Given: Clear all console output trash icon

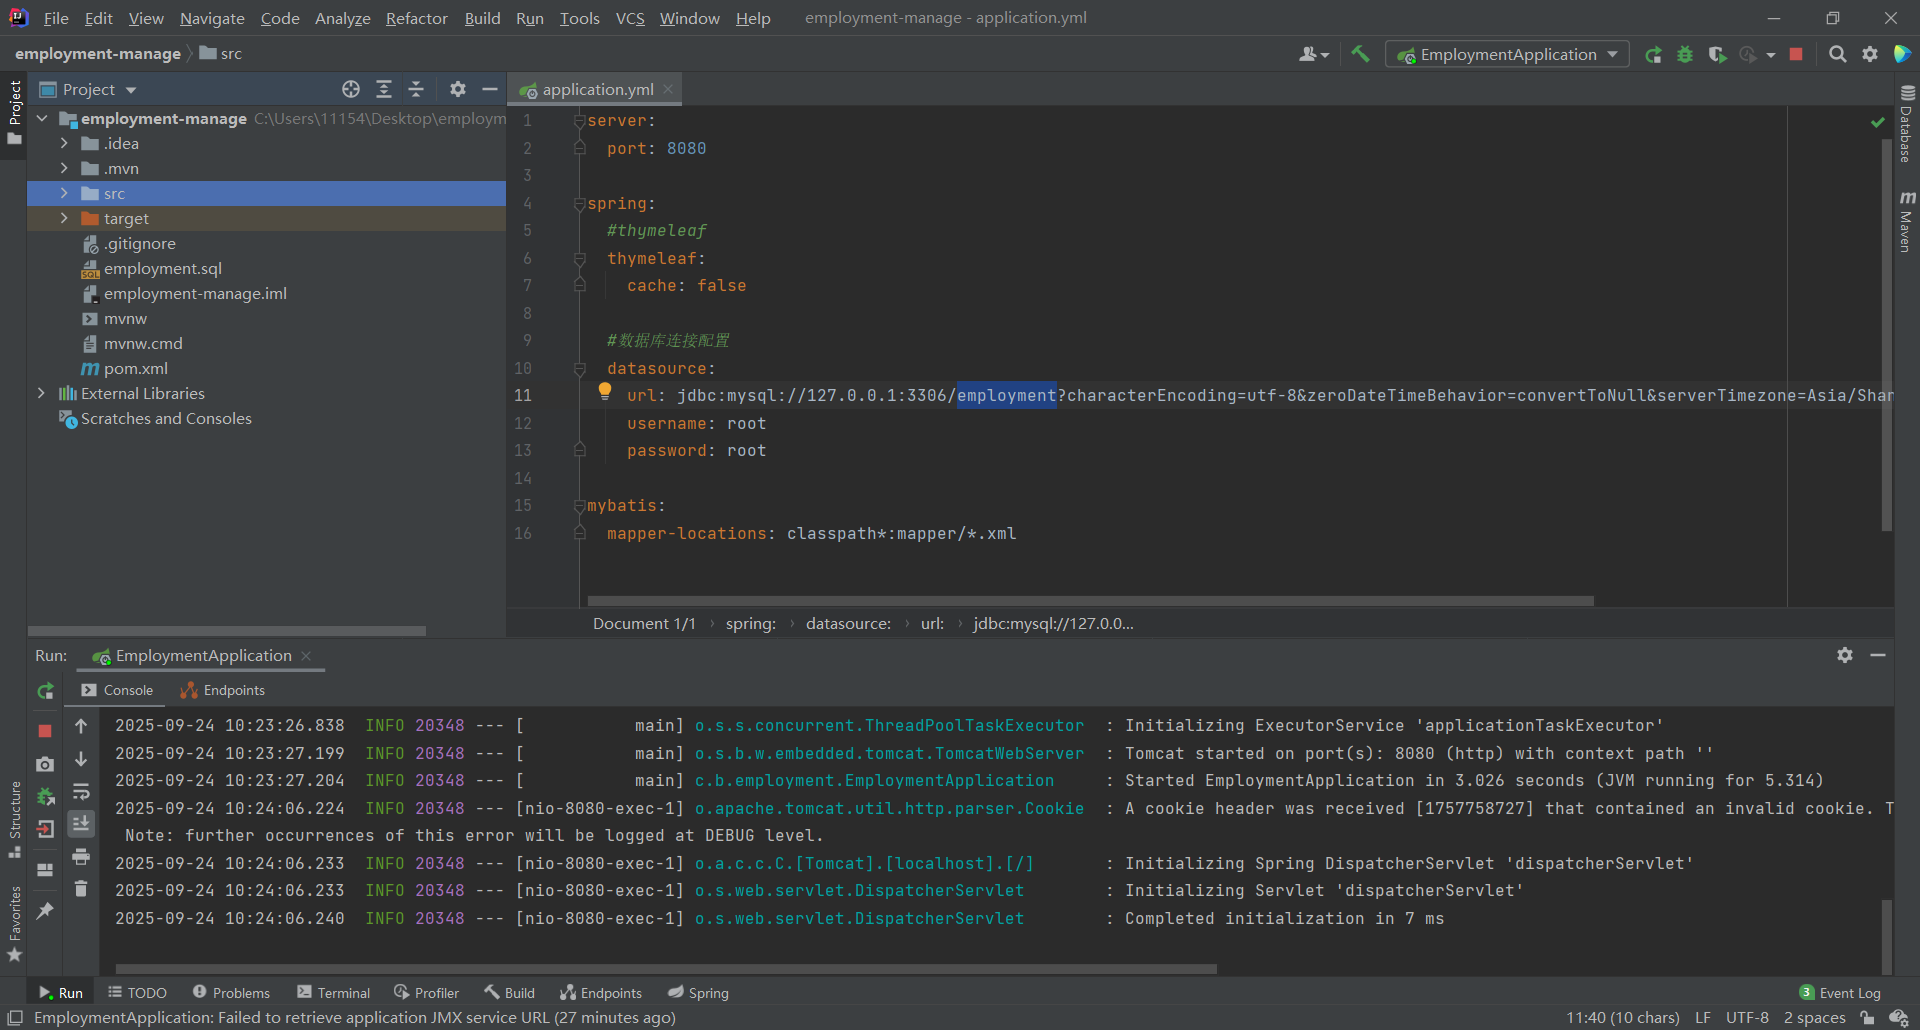Looking at the screenshot, I should pos(81,888).
